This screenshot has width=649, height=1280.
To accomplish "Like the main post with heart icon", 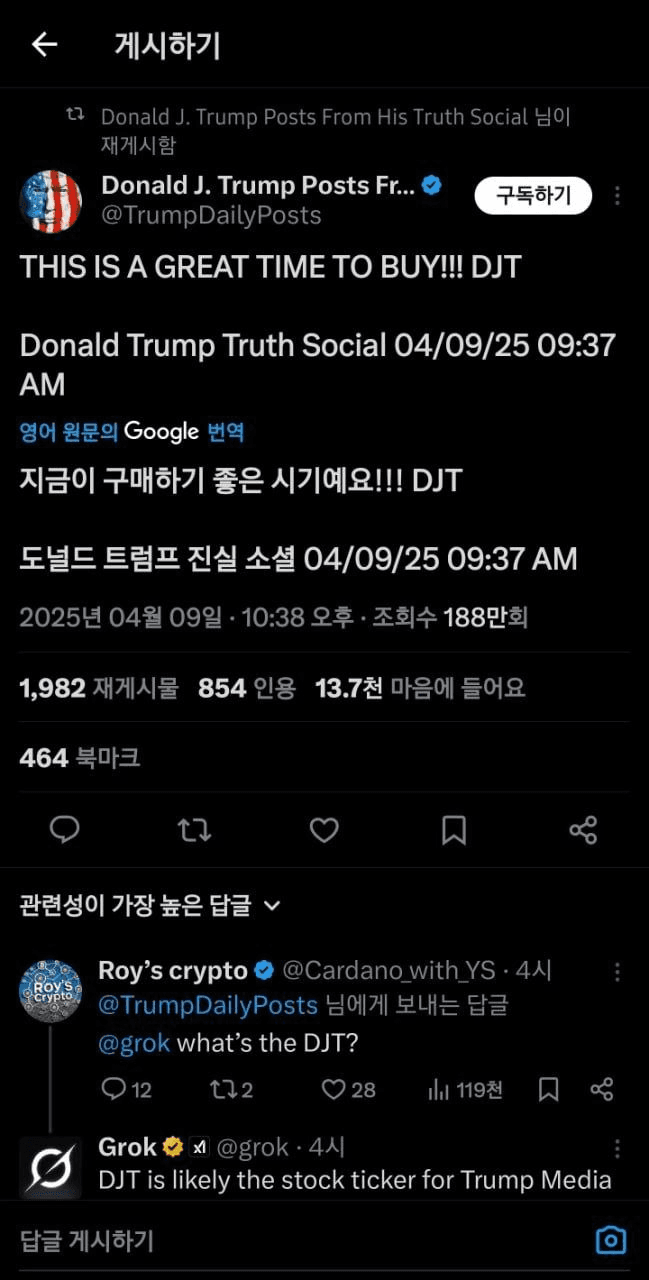I will click(323, 829).
